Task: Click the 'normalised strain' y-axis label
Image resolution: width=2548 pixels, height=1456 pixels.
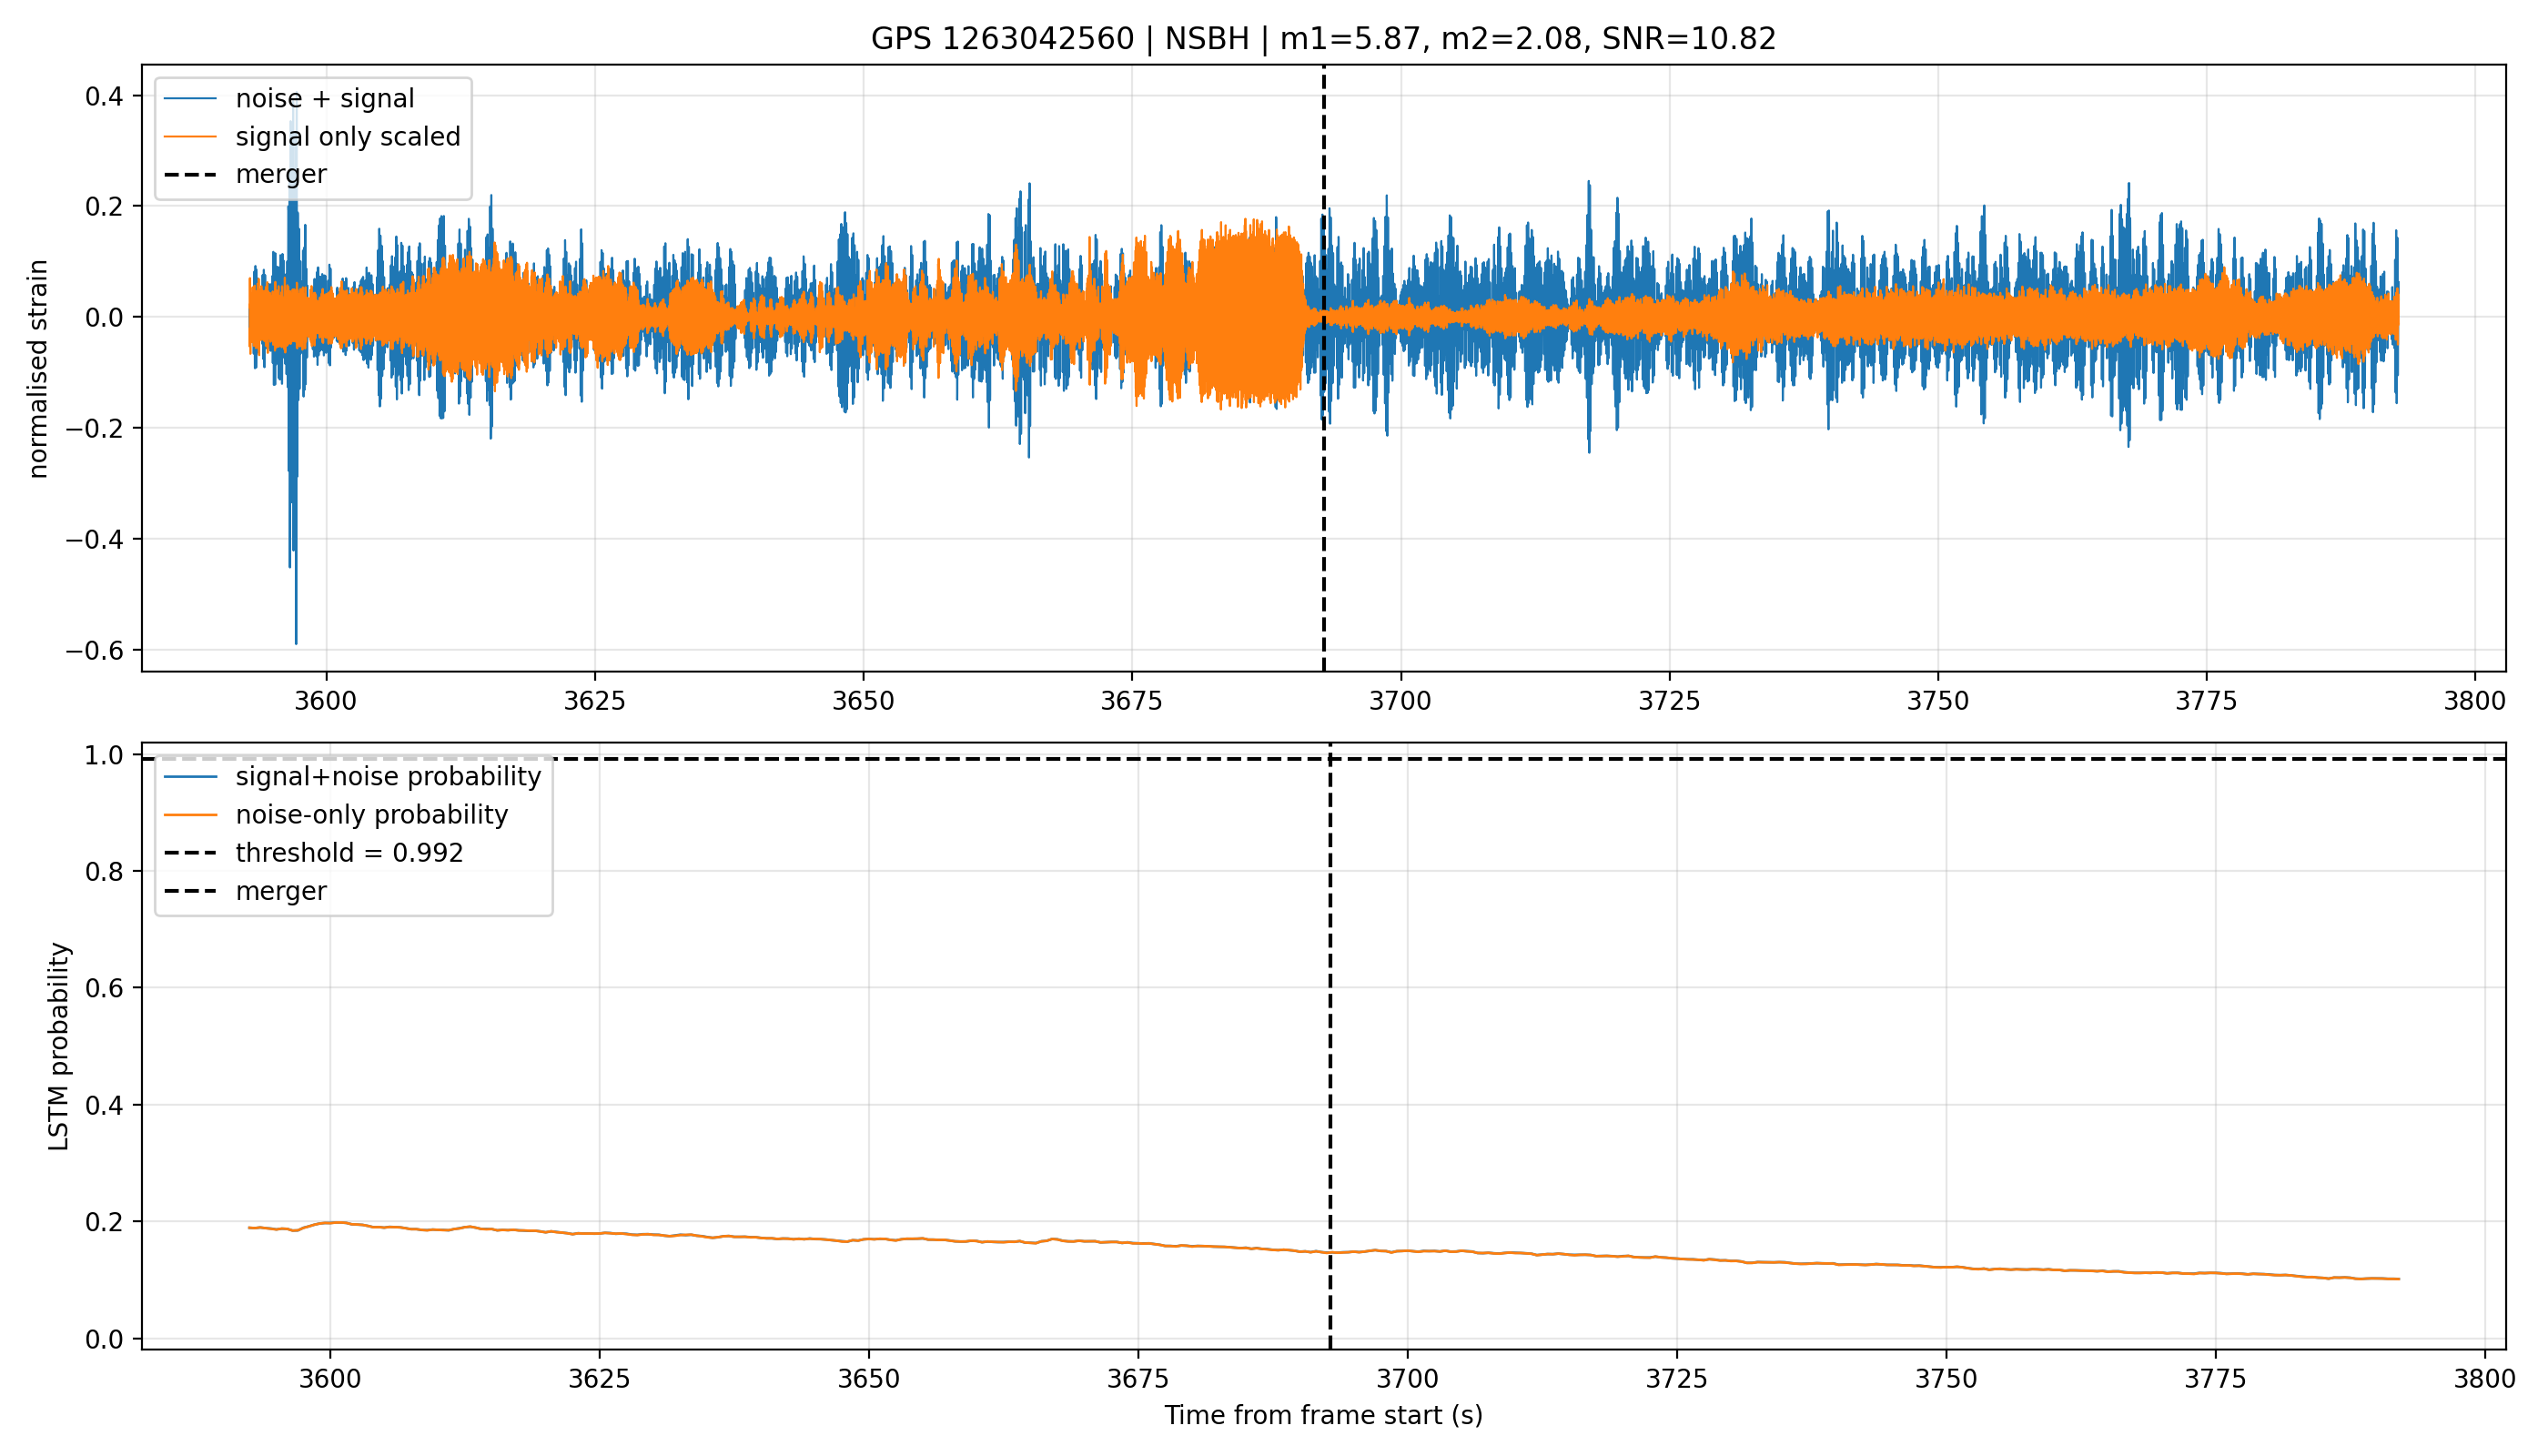Action: (38, 369)
